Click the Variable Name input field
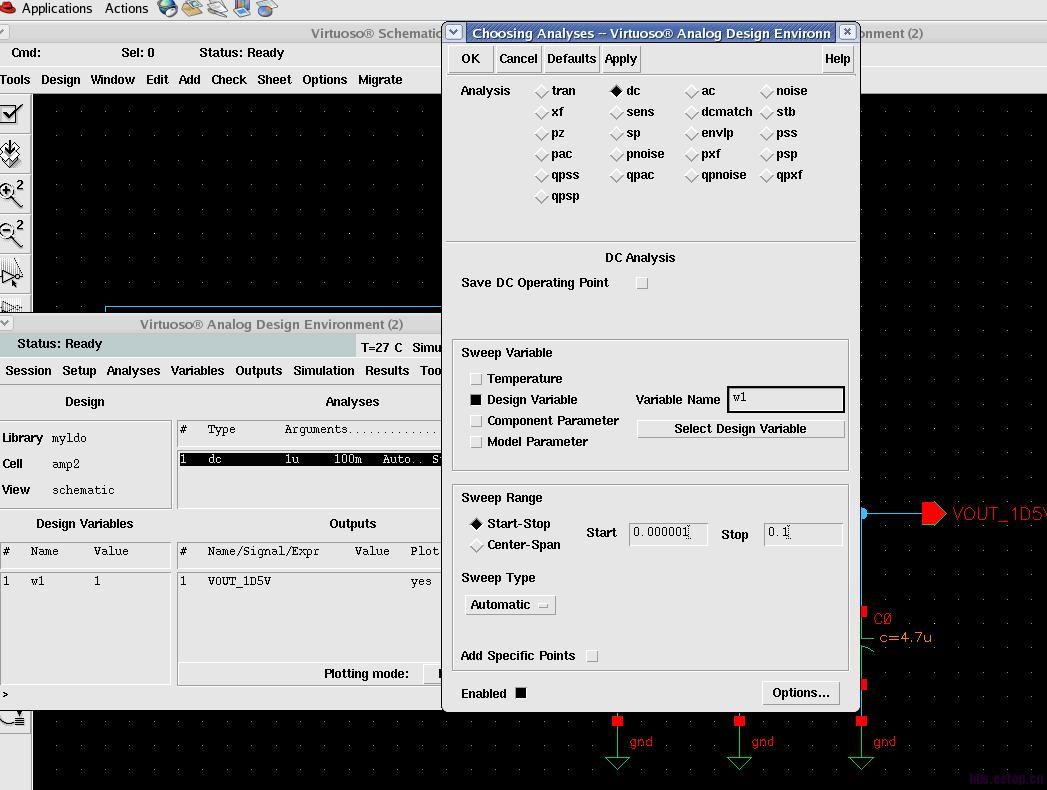The height and width of the screenshot is (790, 1047). click(x=786, y=399)
